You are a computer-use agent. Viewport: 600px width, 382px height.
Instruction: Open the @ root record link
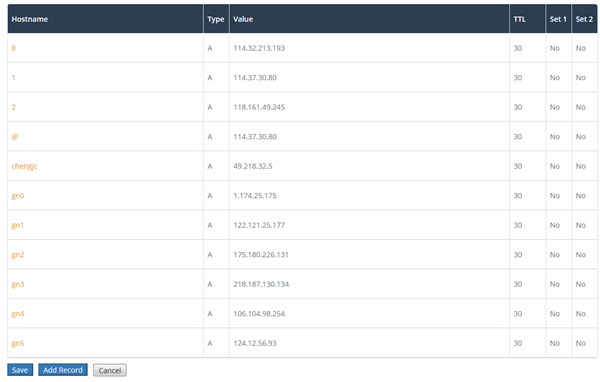point(15,137)
